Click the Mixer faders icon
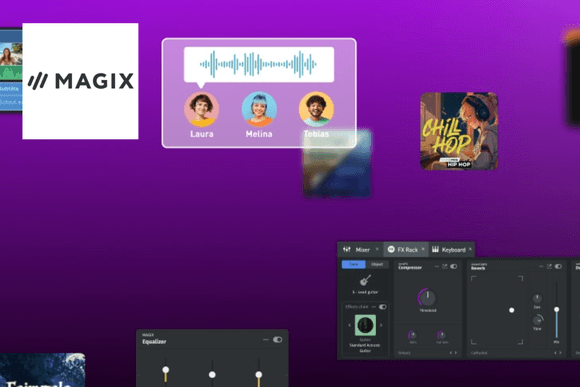Viewport: 580px width, 387px height. (347, 249)
